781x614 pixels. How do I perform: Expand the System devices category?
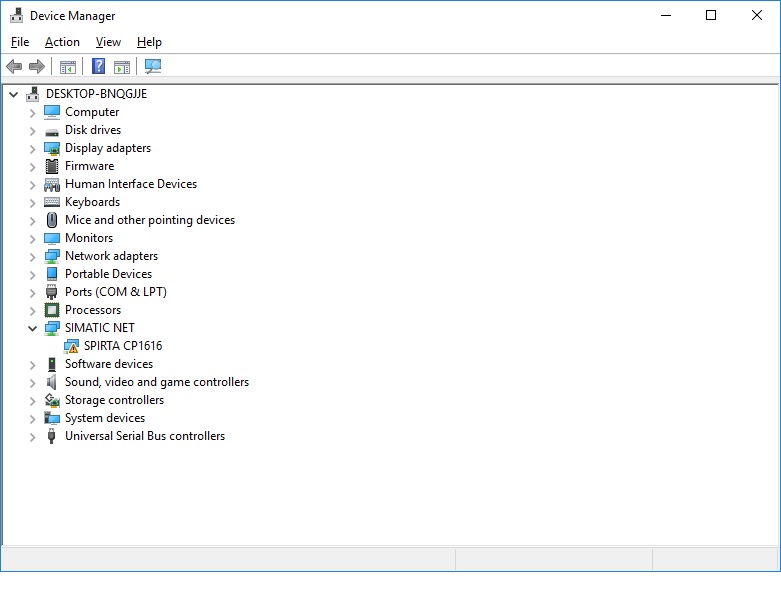pyautogui.click(x=32, y=419)
